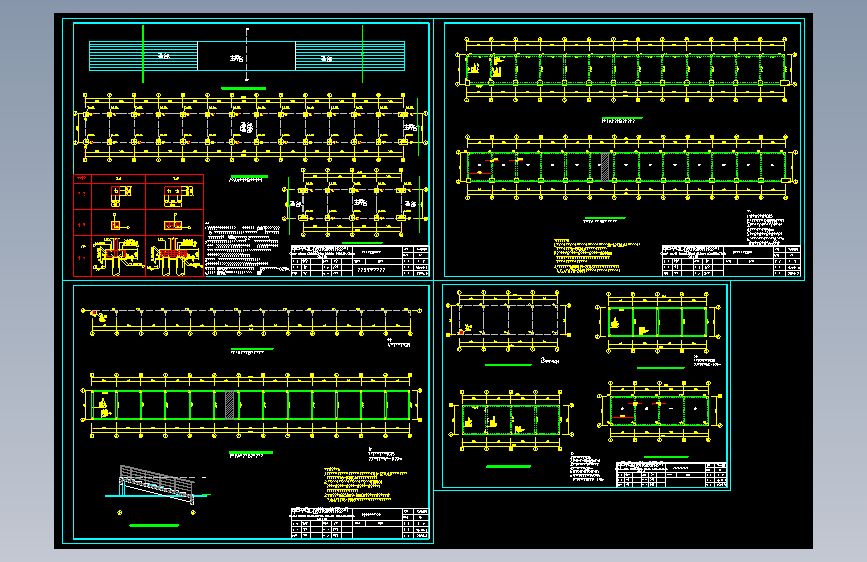The width and height of the screenshot is (867, 562).
Task: Click the cyan hatched roof plan strip
Action: (x=247, y=56)
